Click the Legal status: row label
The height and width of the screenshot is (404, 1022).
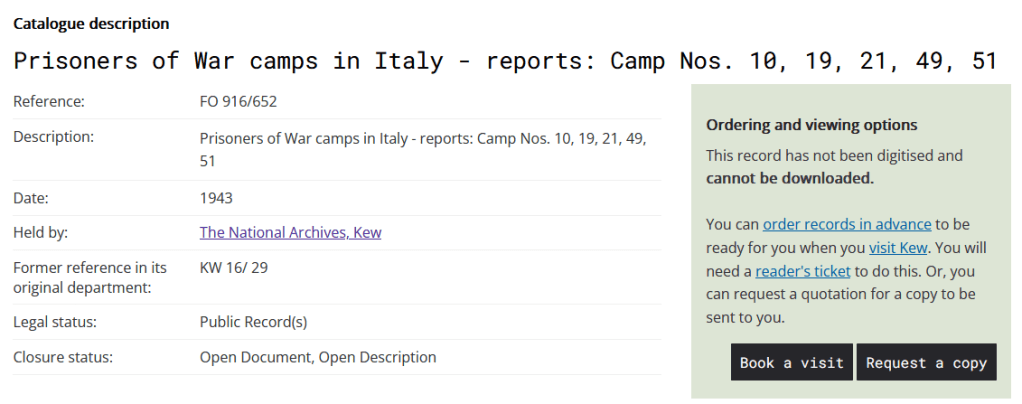coord(57,322)
